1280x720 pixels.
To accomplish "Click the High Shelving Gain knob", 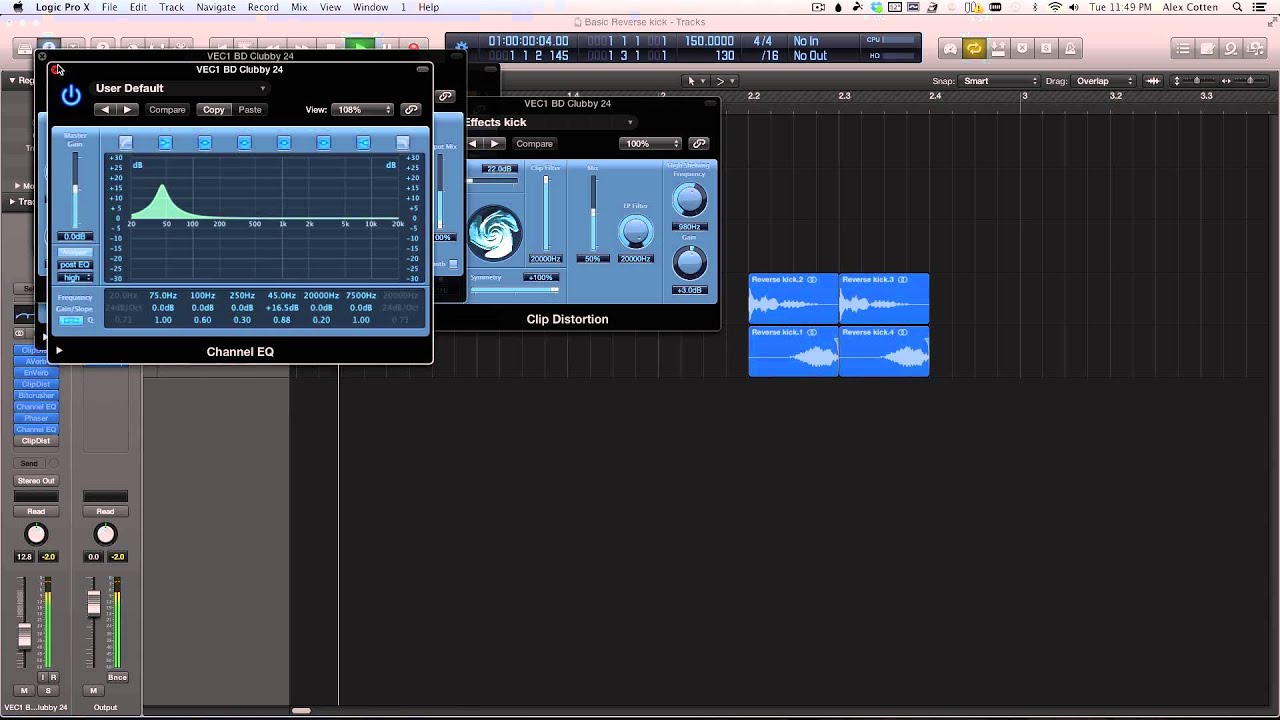I will click(689, 262).
